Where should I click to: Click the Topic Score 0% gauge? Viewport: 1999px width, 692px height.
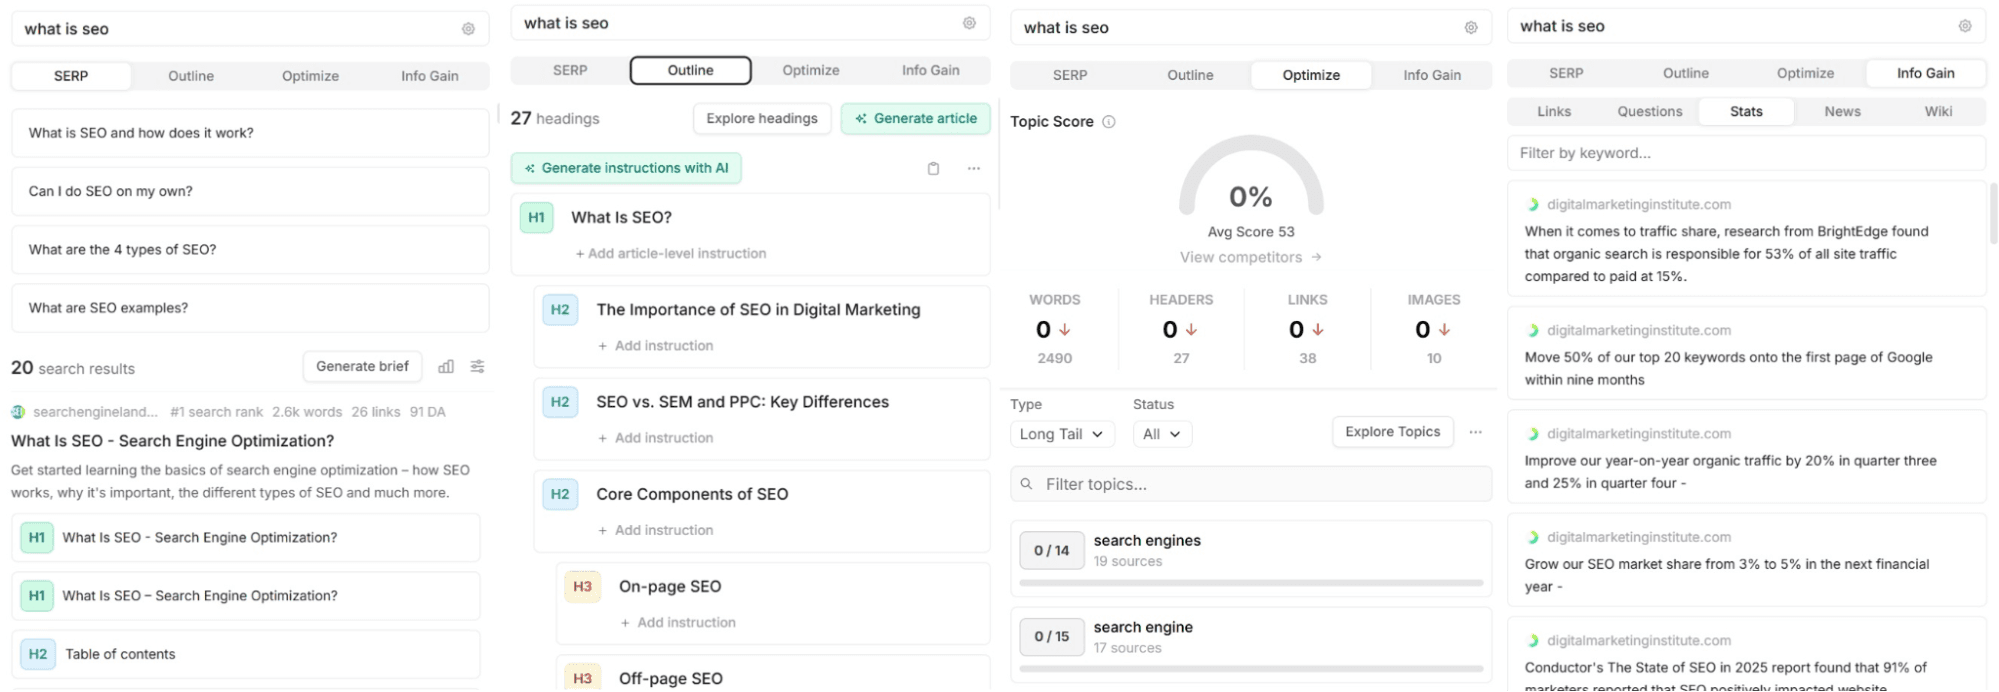[1251, 178]
